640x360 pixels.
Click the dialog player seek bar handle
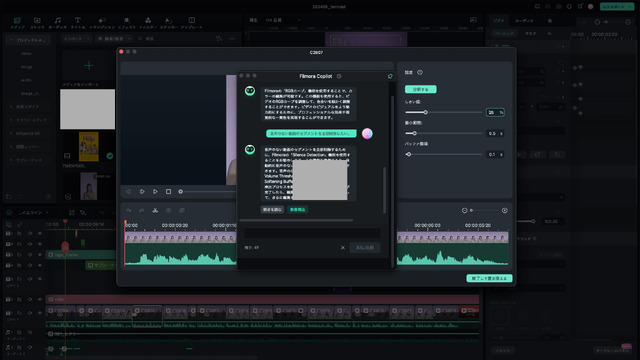coord(180,191)
